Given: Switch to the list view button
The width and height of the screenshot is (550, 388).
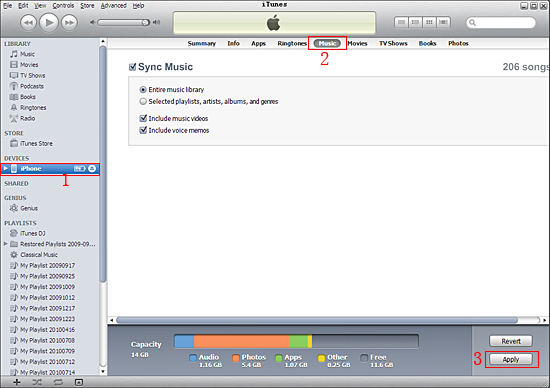Looking at the screenshot, I should (401, 22).
